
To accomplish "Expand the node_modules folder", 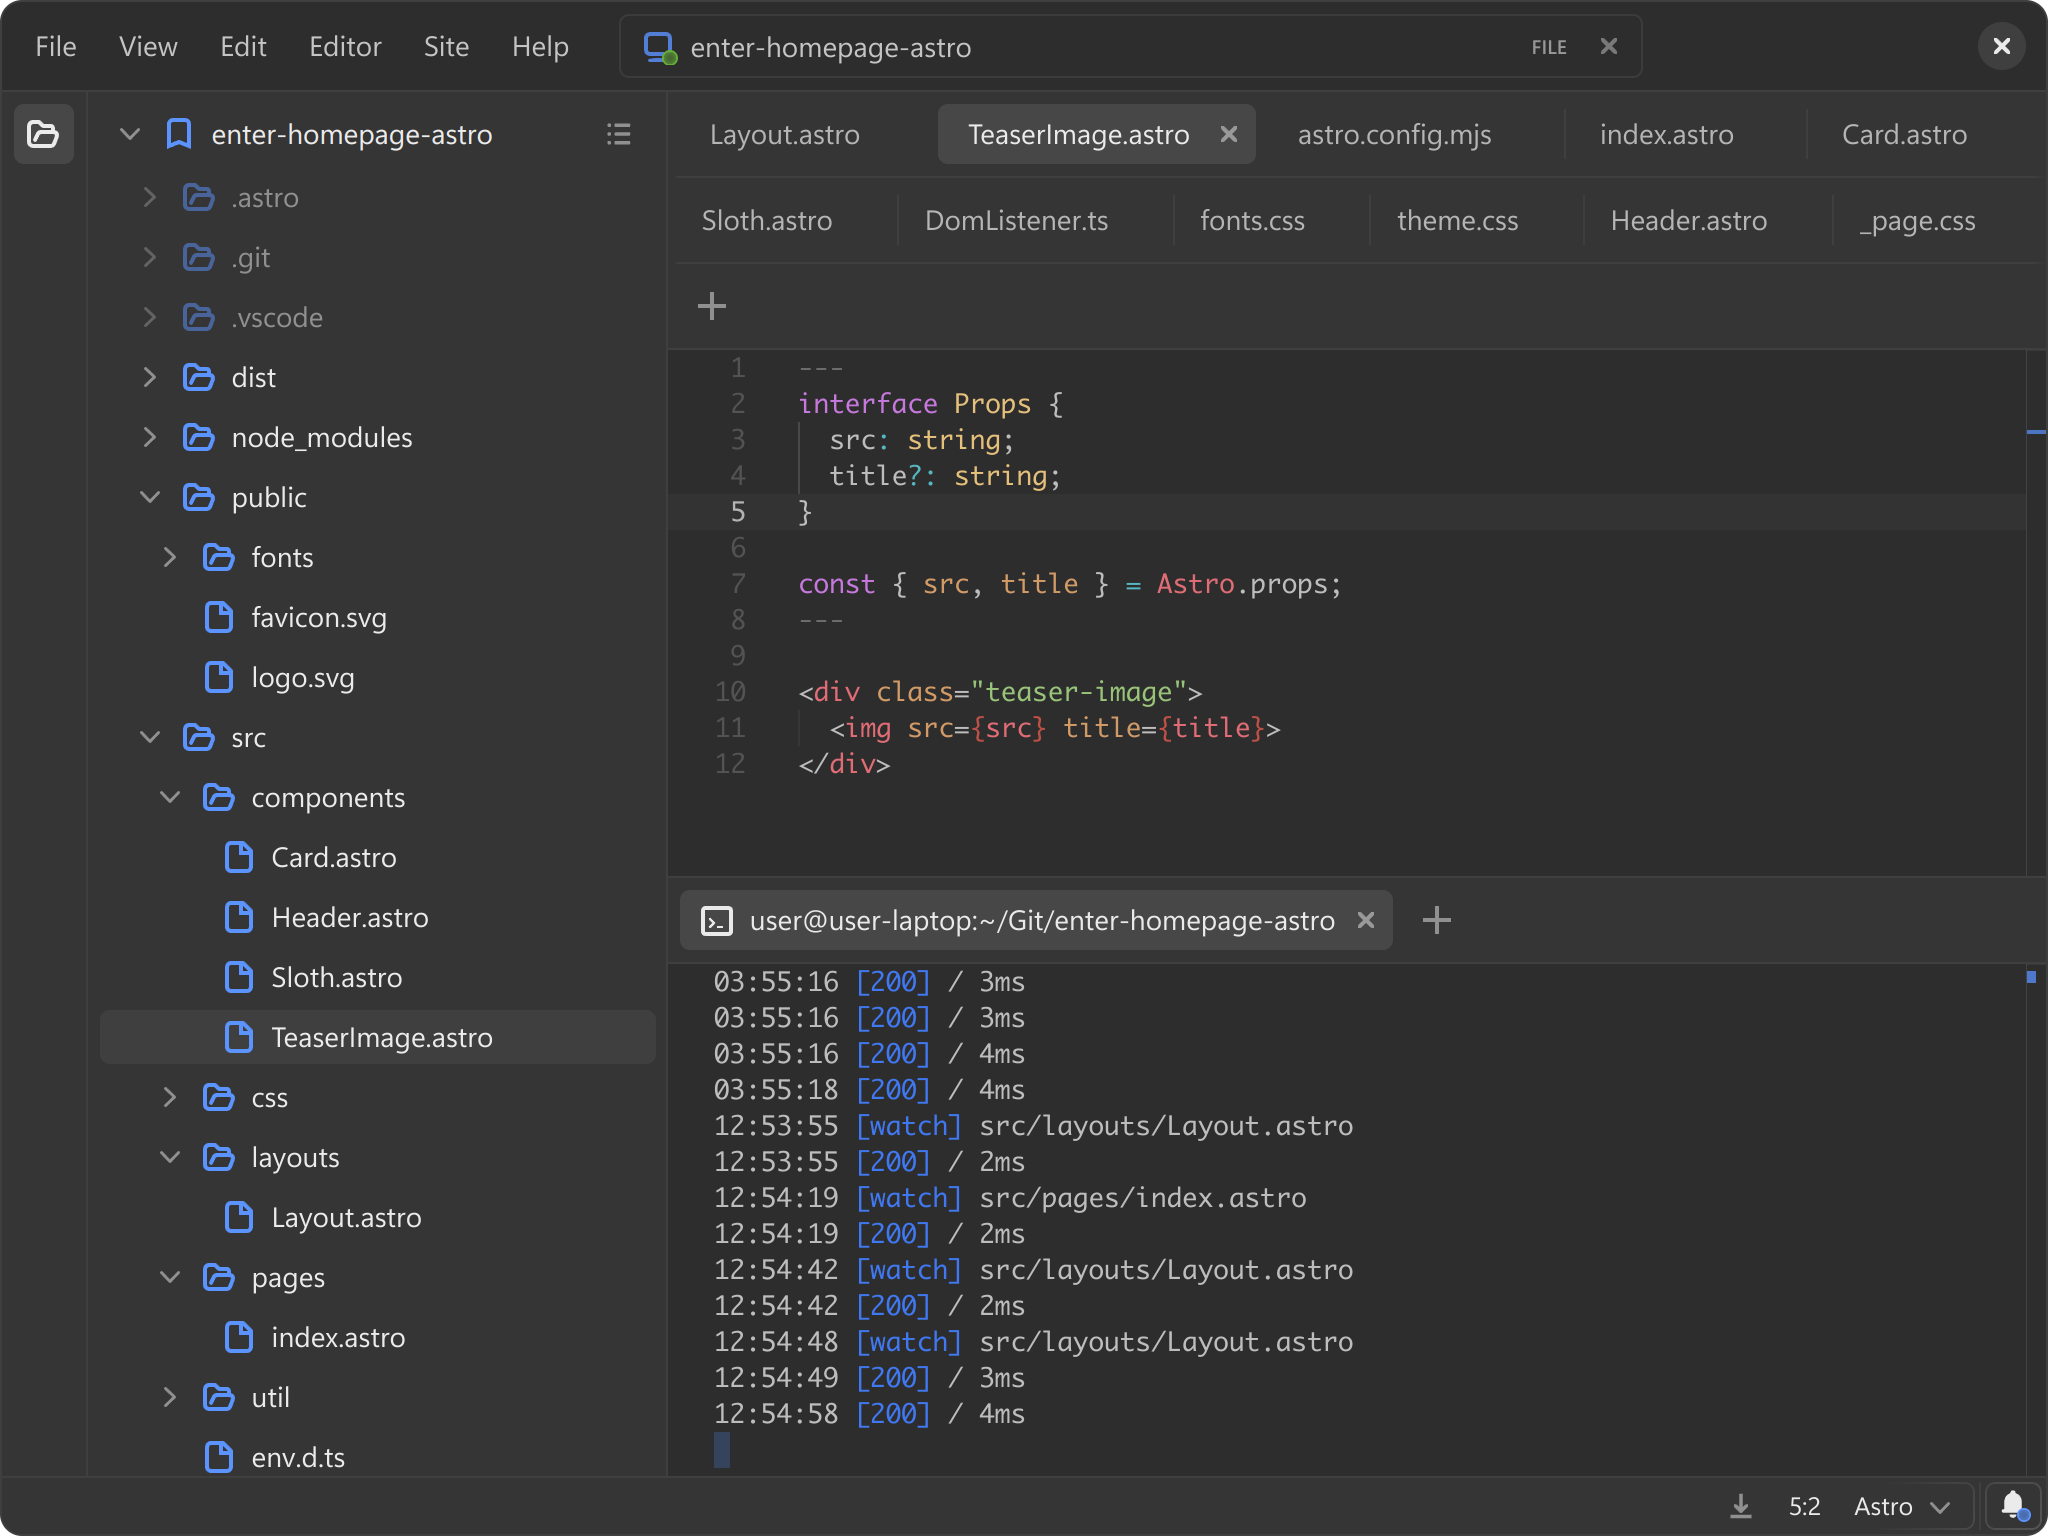I will point(150,437).
